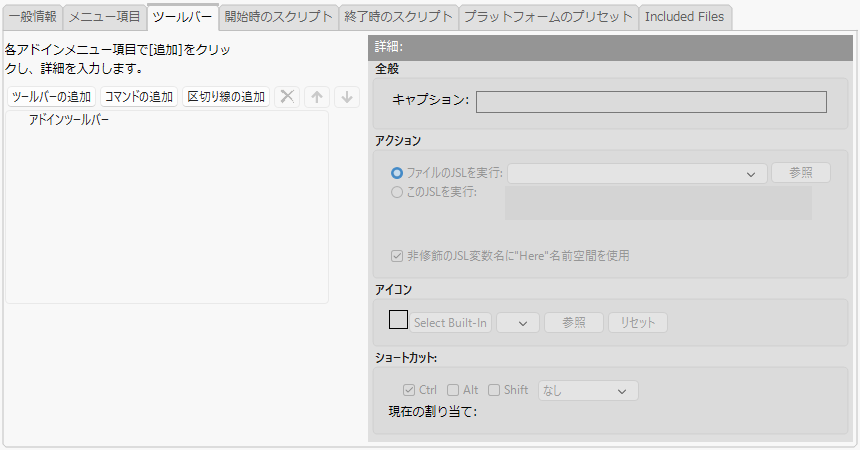Image resolution: width=860 pixels, height=450 pixels.
Task: Click ツールバーの追加 button
Action: pos(52,97)
